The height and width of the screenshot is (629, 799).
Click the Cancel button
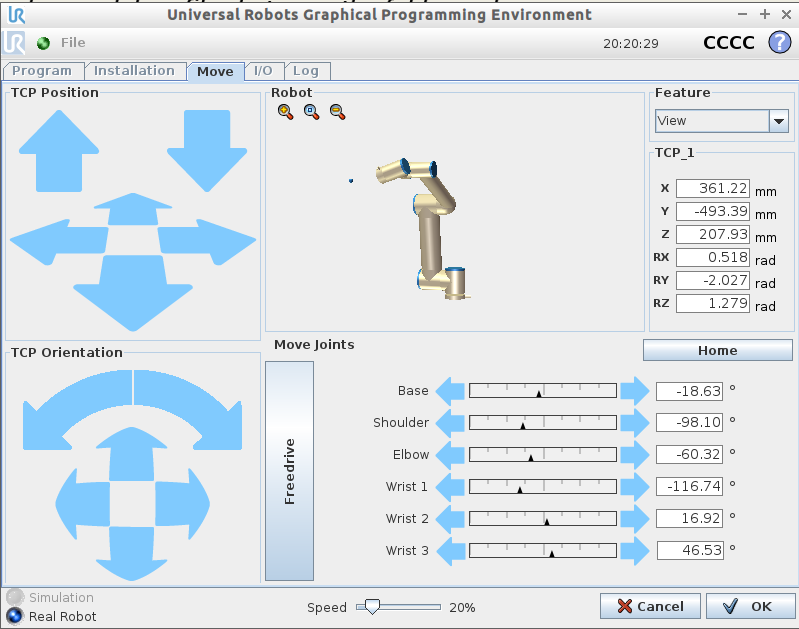coord(650,606)
